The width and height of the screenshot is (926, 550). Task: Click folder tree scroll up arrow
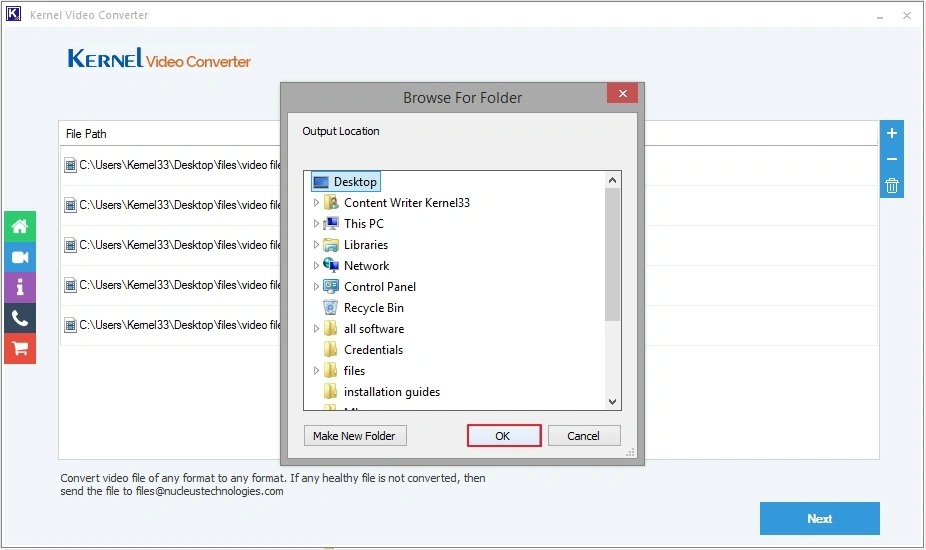(x=612, y=180)
